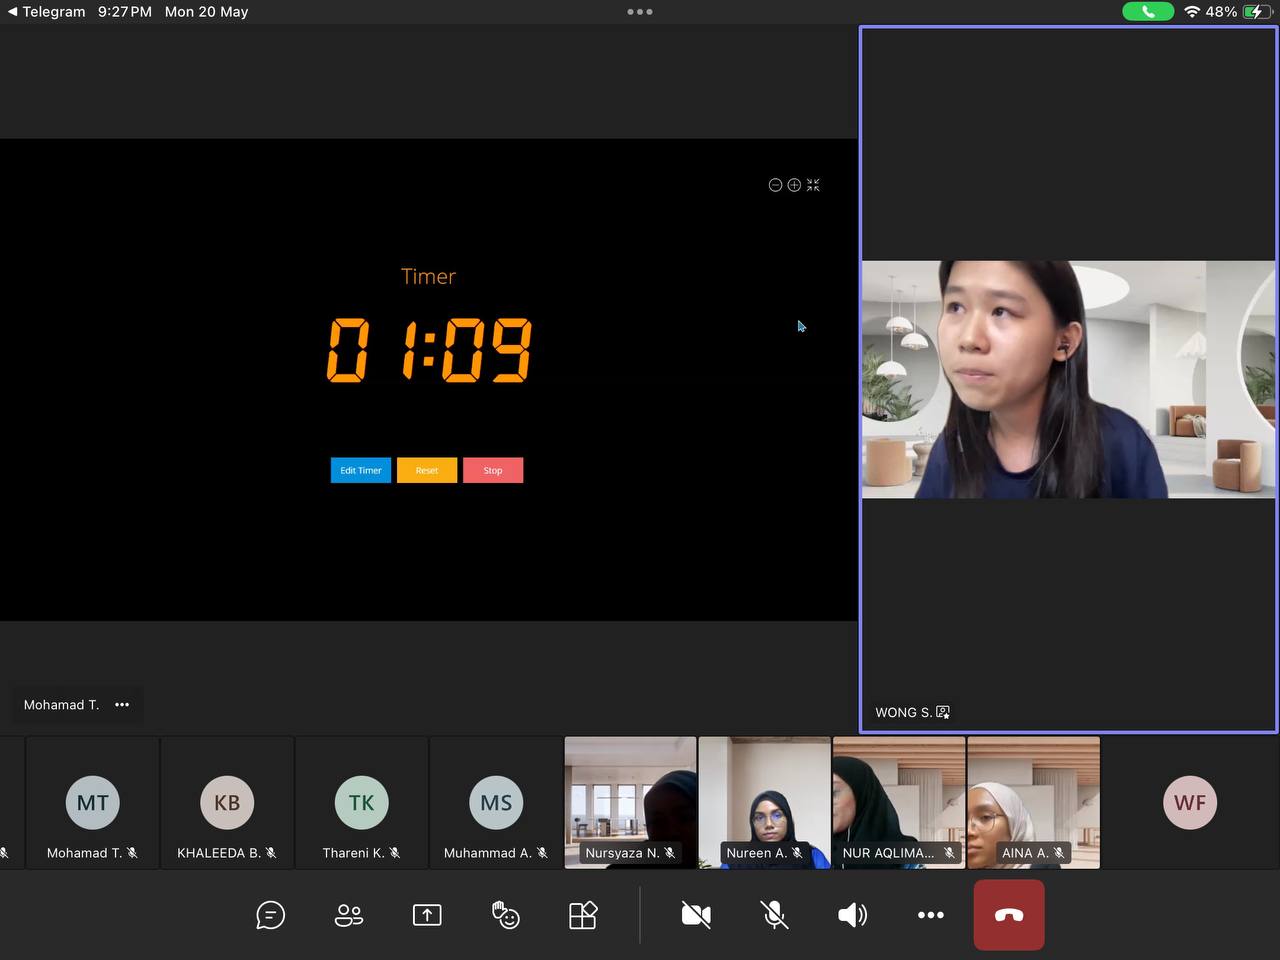Zoom out the shared screen
This screenshot has width=1280, height=960.
coord(775,185)
